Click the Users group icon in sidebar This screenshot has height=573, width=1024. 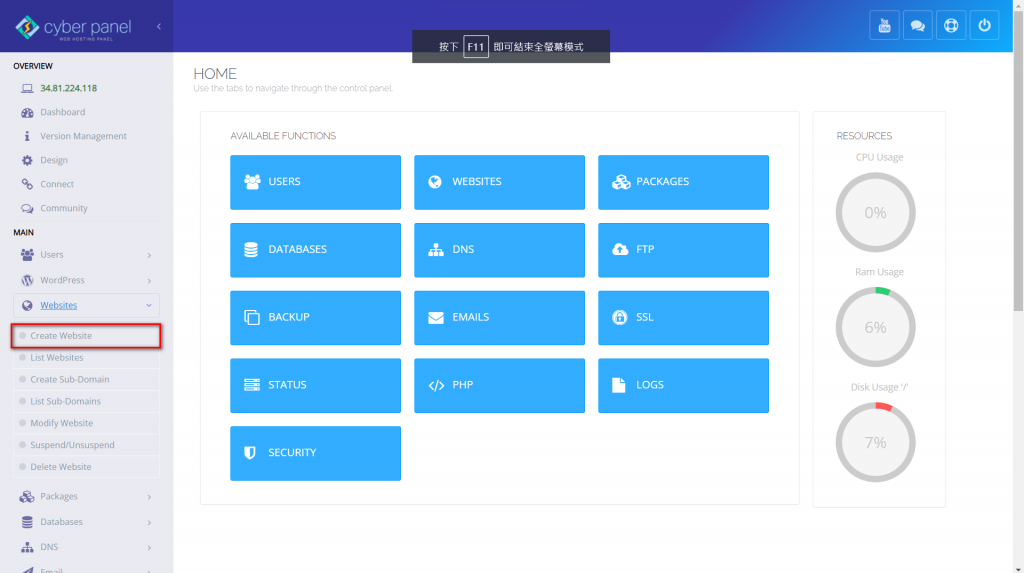click(x=27, y=255)
